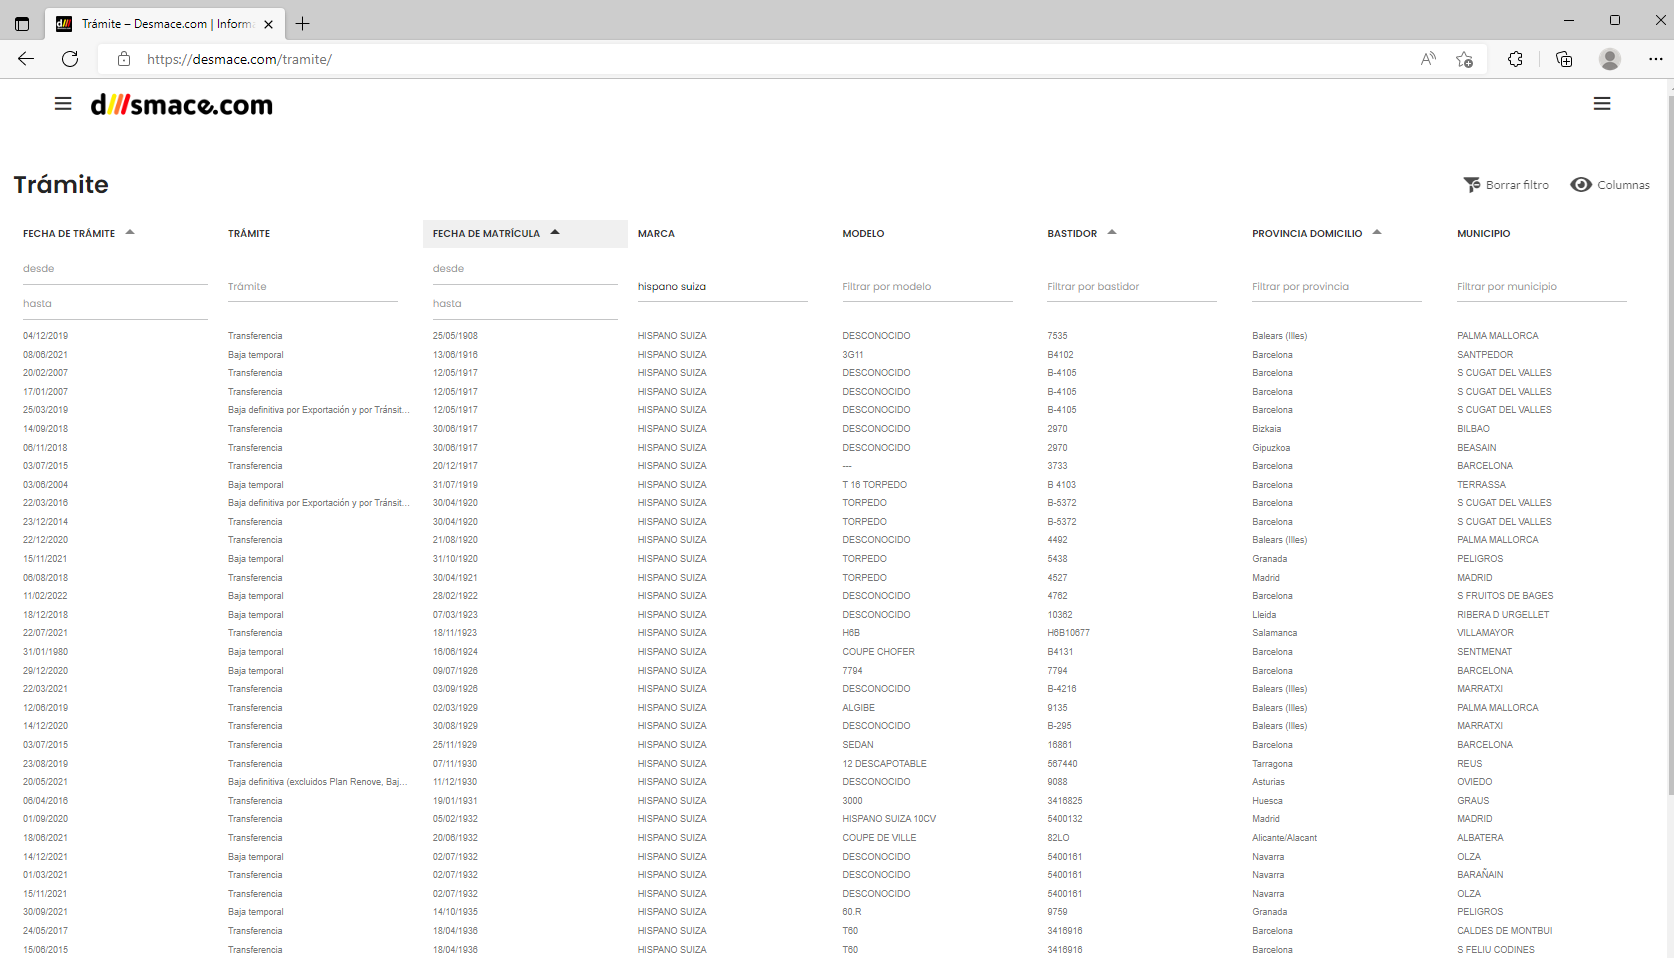Open browser Extensions menu

(x=1515, y=59)
